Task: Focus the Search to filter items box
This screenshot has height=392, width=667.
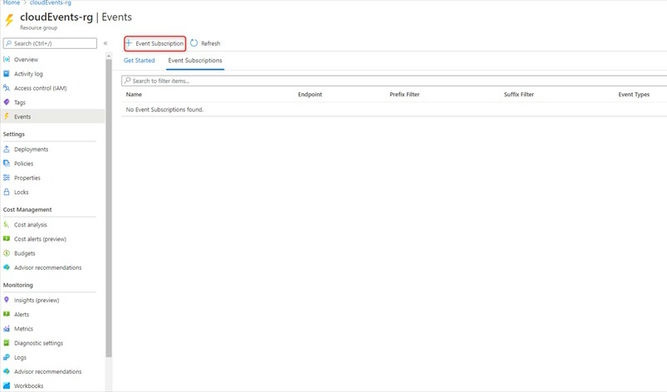Action: coord(394,81)
